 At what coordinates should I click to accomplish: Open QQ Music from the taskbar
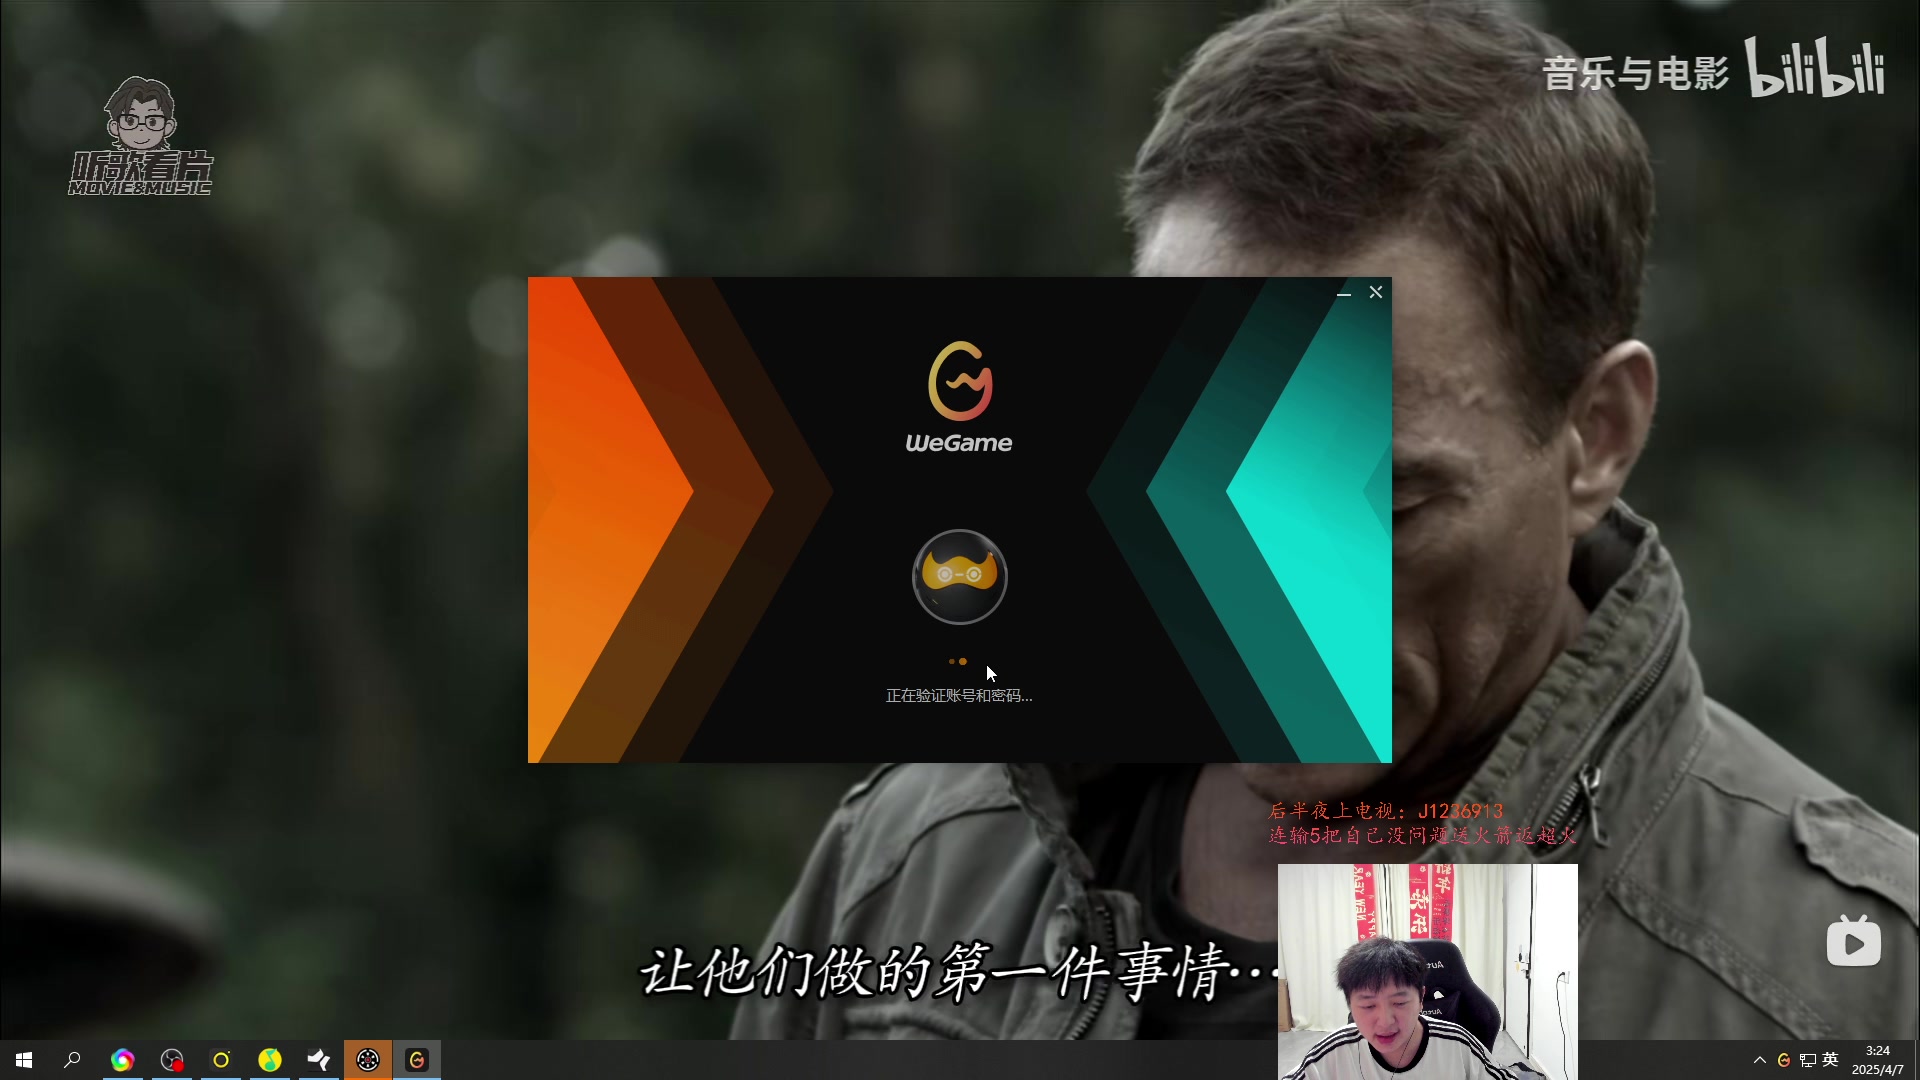(x=270, y=1060)
